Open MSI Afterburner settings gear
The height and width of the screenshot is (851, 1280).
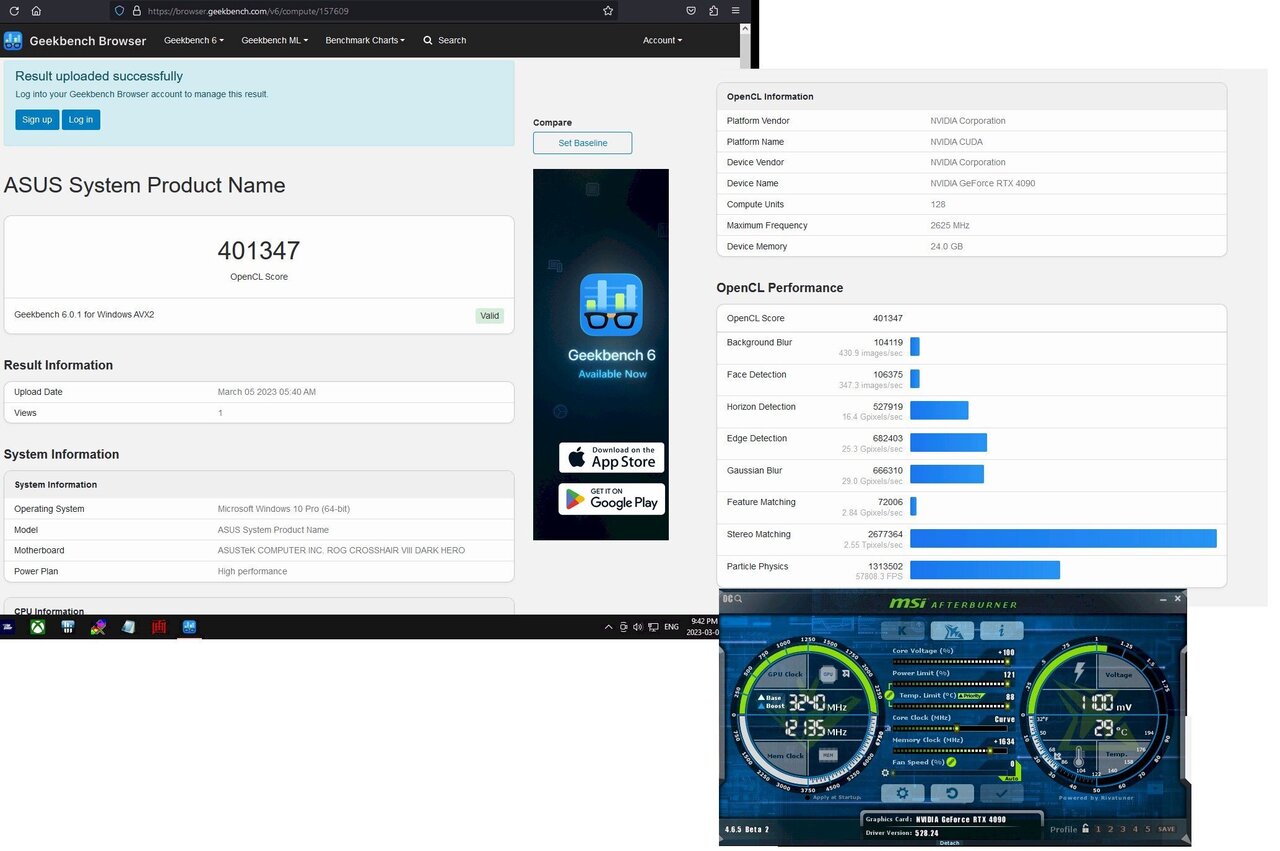pyautogui.click(x=902, y=793)
